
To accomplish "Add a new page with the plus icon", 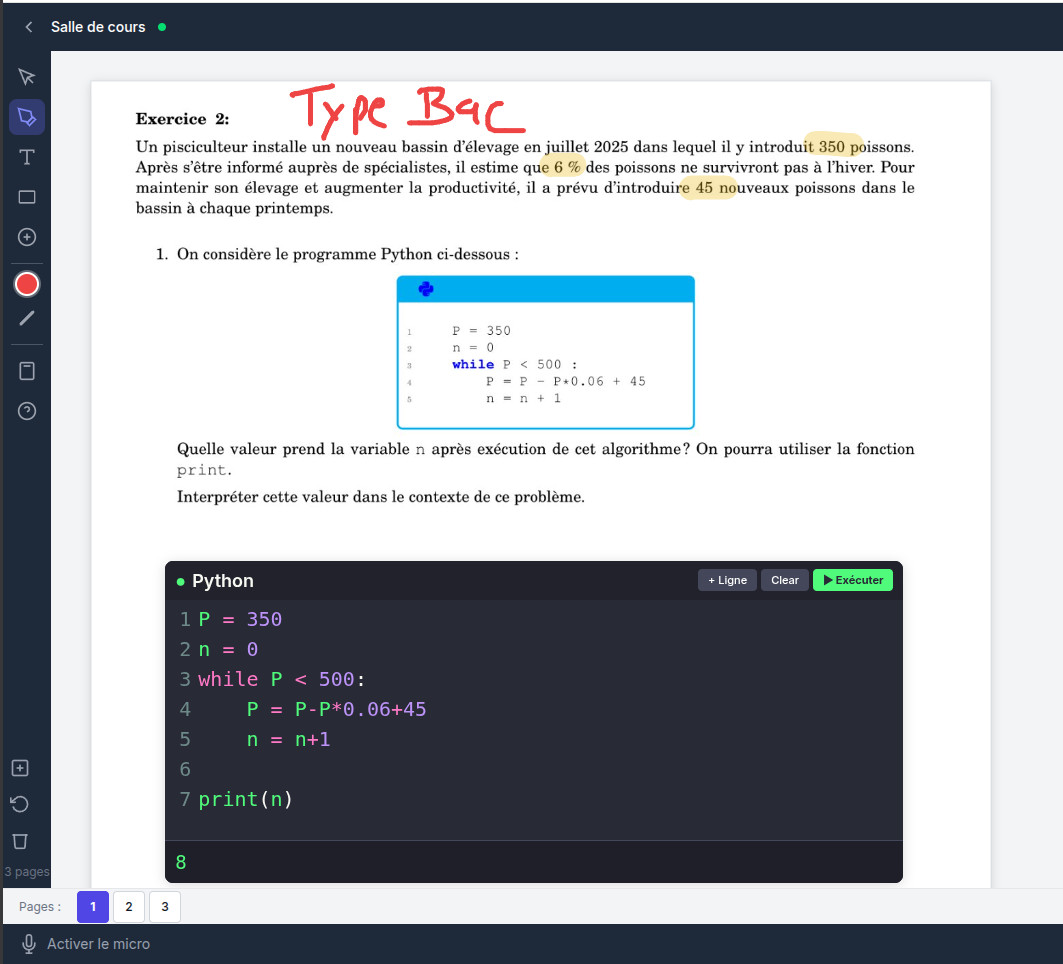I will click(x=20, y=768).
